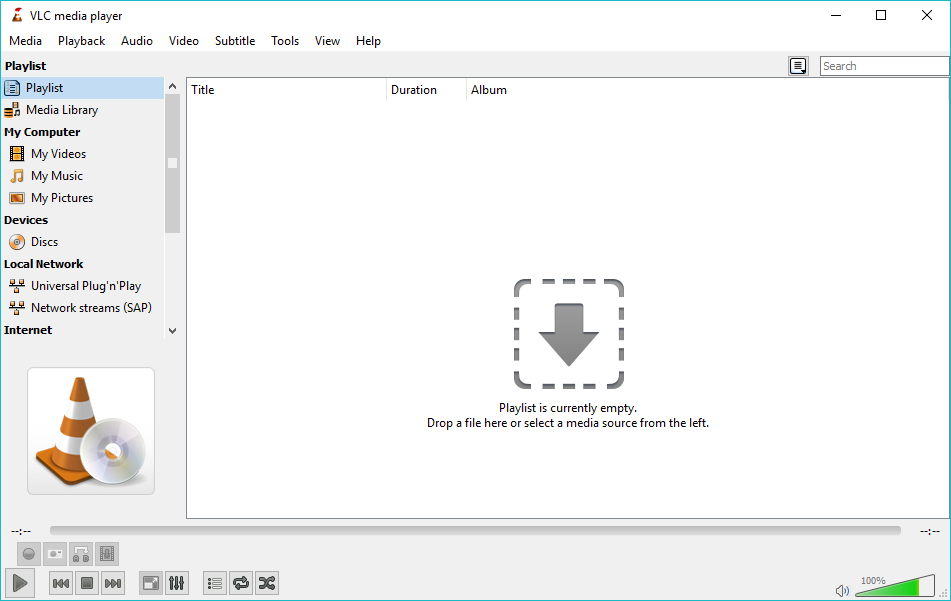Viewport: 951px width, 601px height.
Task: Toggle fullscreen video mode
Action: [x=151, y=583]
